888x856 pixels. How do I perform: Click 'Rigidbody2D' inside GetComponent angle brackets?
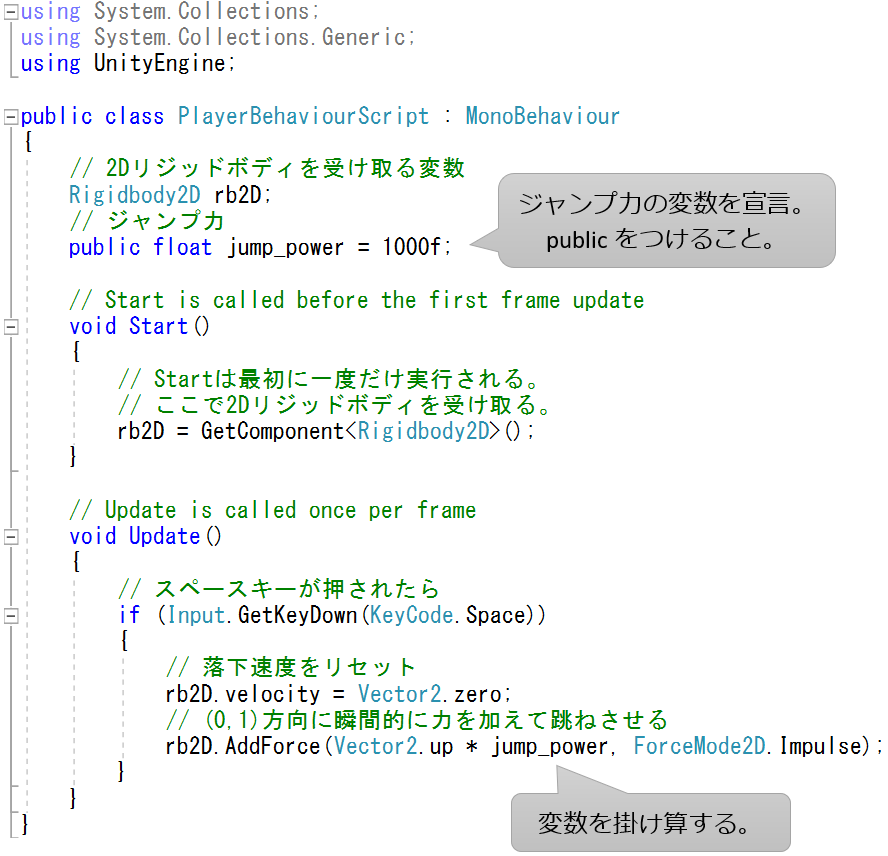(423, 432)
